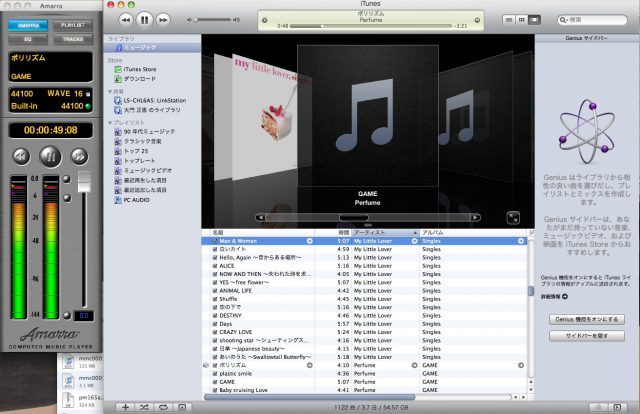This screenshot has height=414, width=640.
Task: Click Amarra's 00 level display box
Action: pyautogui.click(x=84, y=316)
